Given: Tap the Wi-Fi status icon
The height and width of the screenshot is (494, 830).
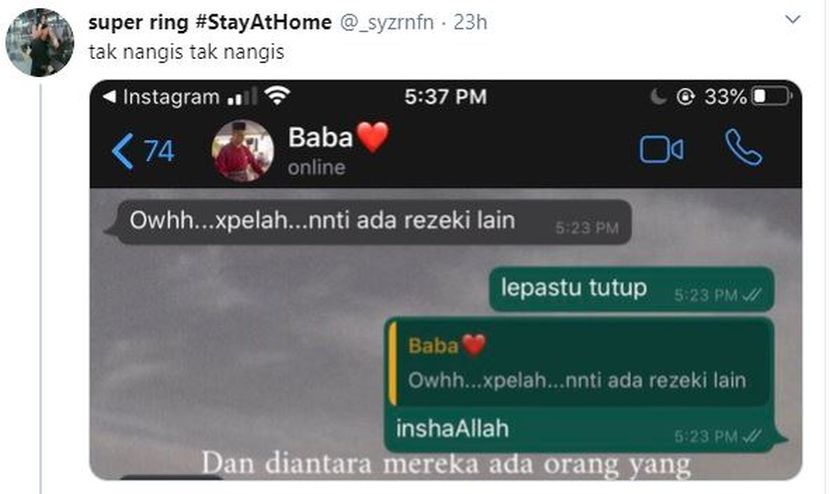Looking at the screenshot, I should (x=277, y=96).
